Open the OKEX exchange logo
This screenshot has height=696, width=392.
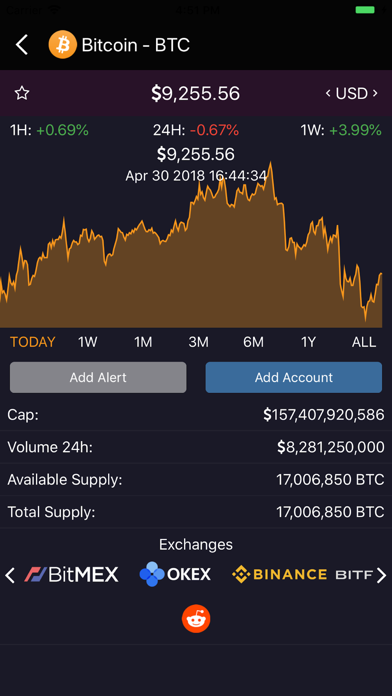175,574
